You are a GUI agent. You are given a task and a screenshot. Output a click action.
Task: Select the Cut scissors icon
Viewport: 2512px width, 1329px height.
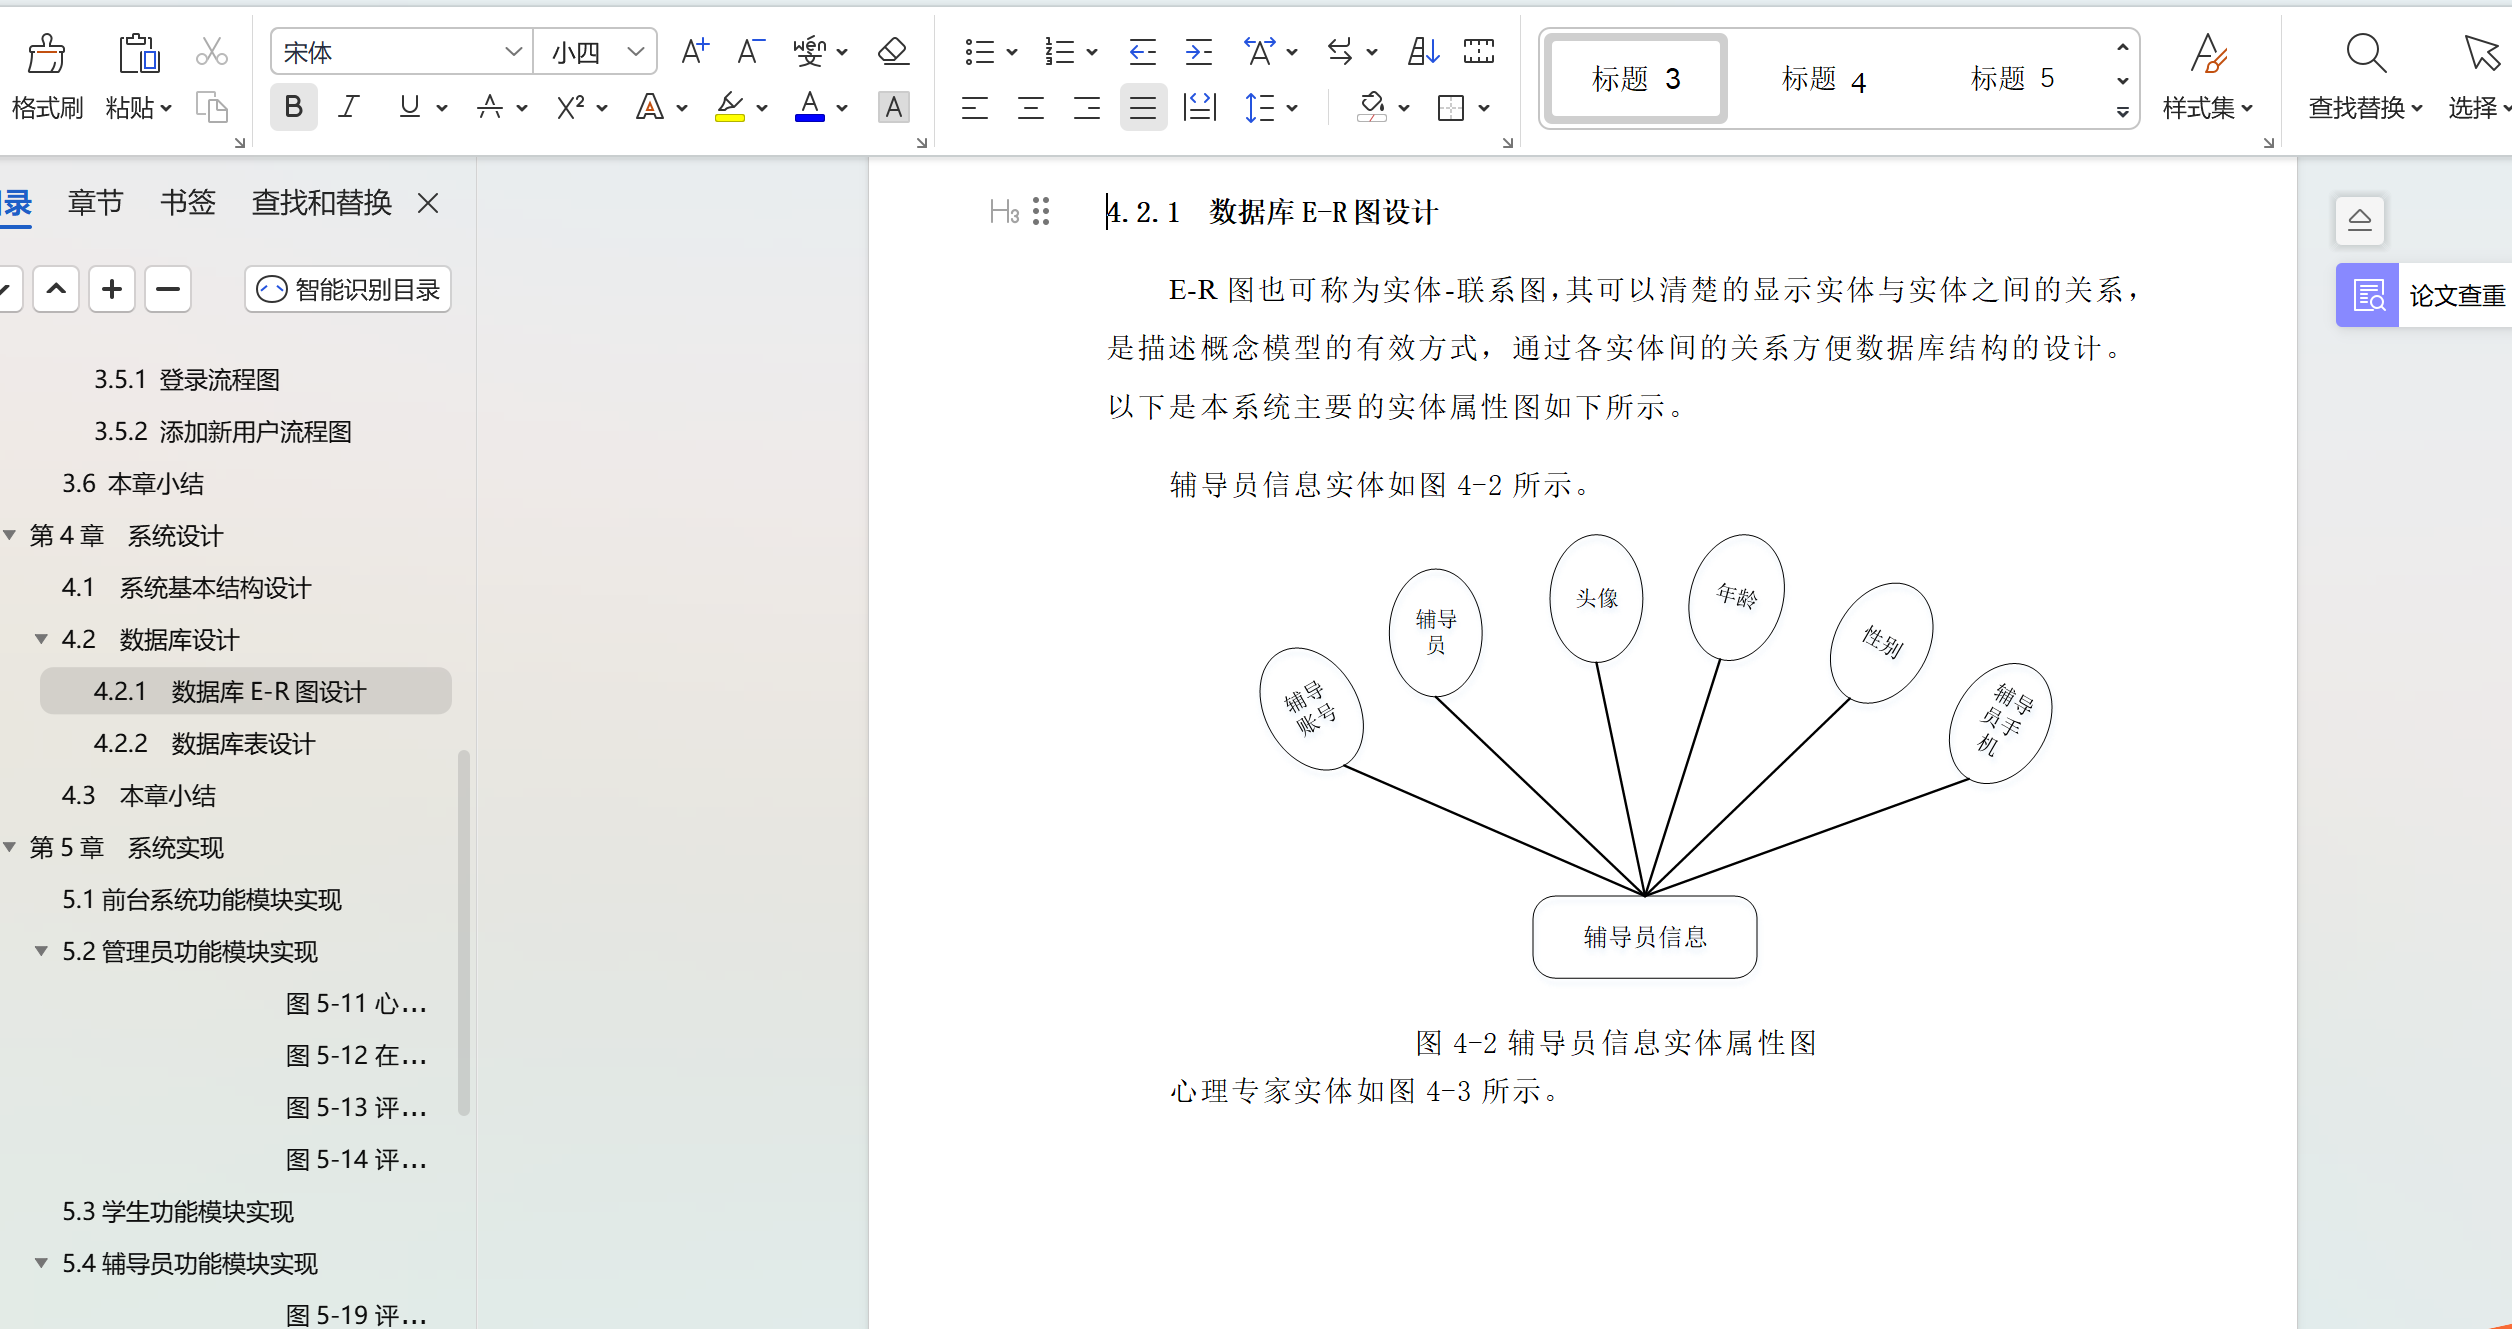coord(212,50)
